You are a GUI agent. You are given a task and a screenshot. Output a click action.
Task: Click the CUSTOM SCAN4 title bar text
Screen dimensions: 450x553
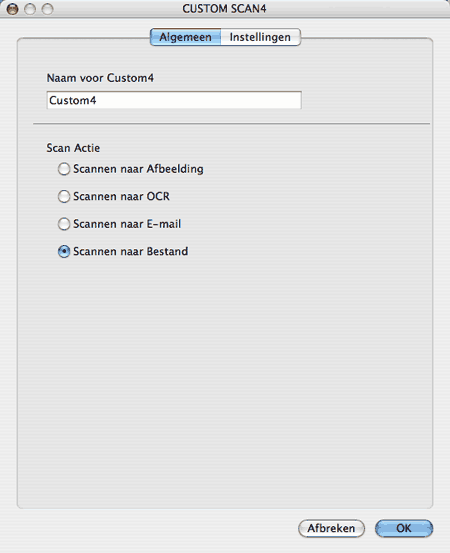tap(224, 8)
